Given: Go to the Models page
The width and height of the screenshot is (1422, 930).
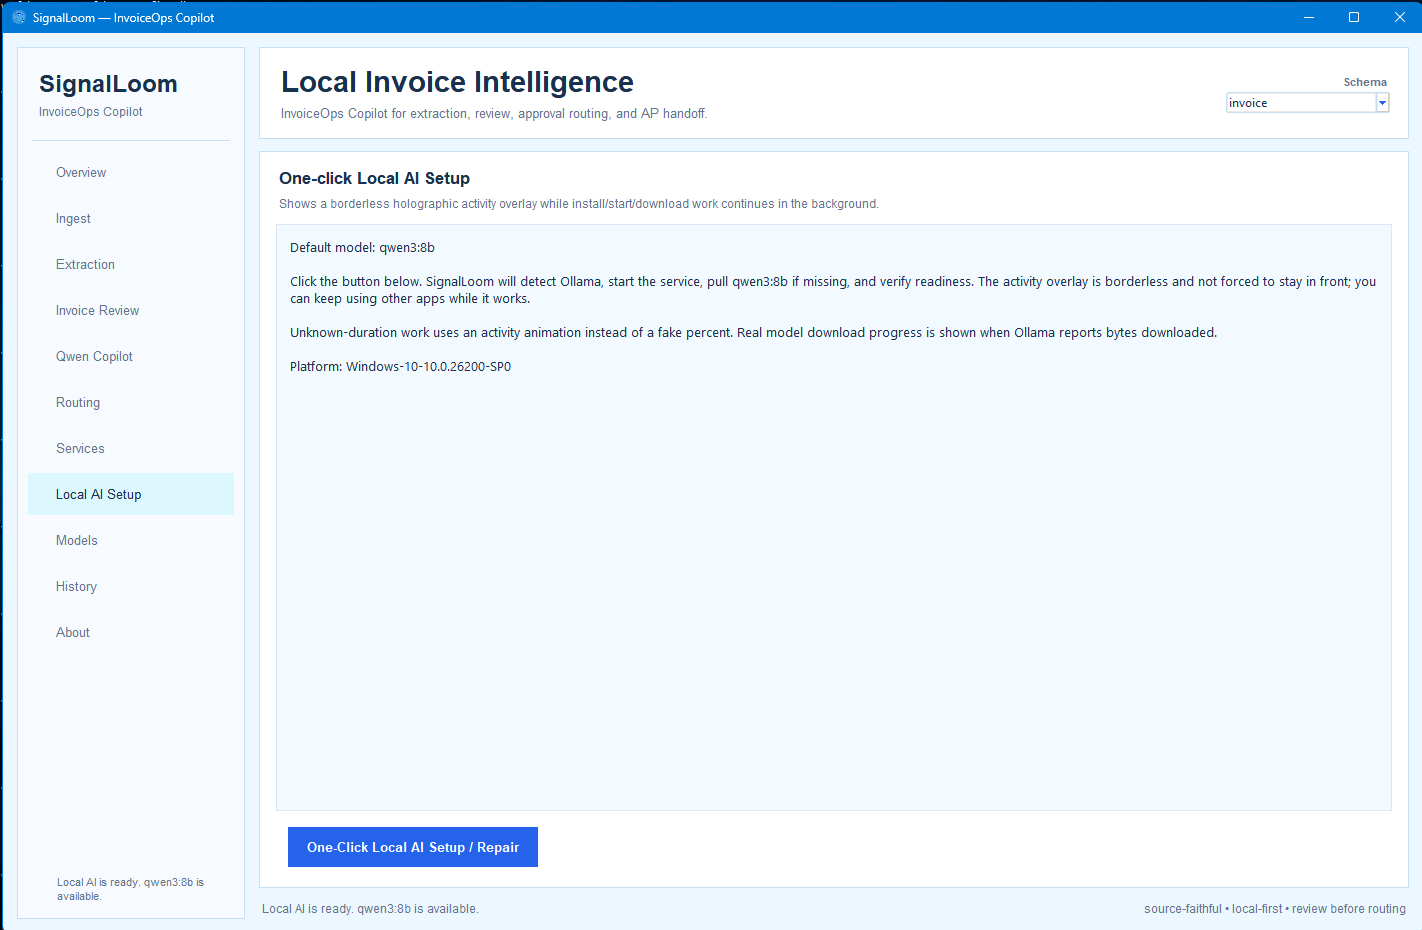Looking at the screenshot, I should [131, 540].
